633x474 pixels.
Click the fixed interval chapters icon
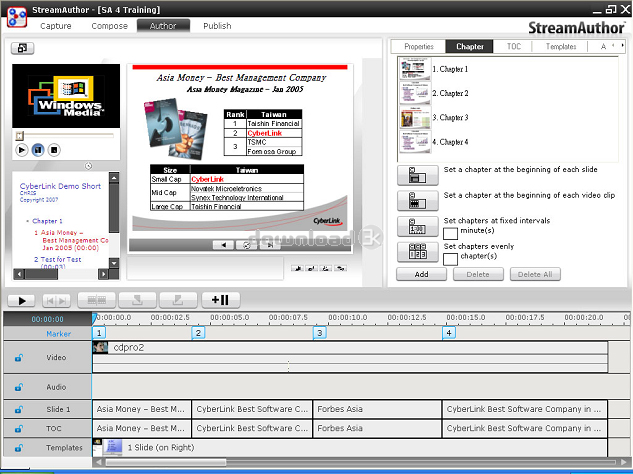tap(417, 227)
